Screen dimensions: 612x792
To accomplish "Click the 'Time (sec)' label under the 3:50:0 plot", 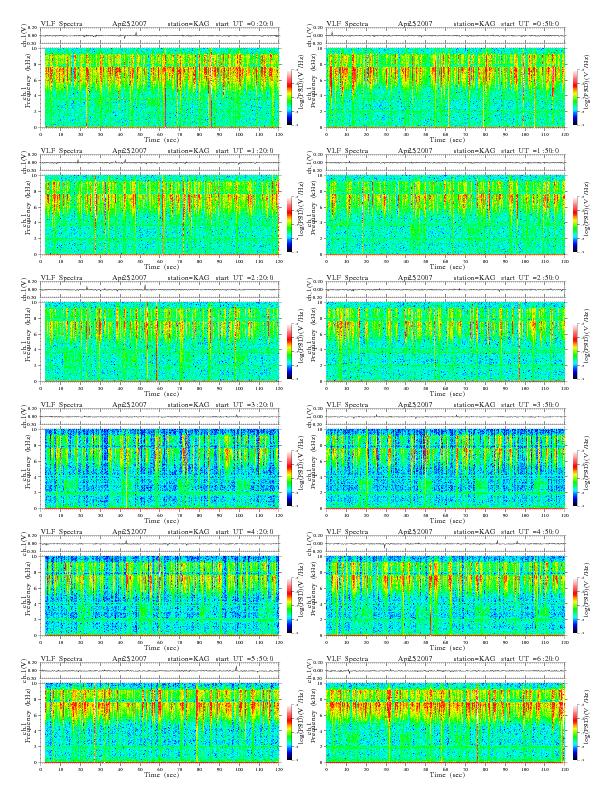I will point(447,521).
